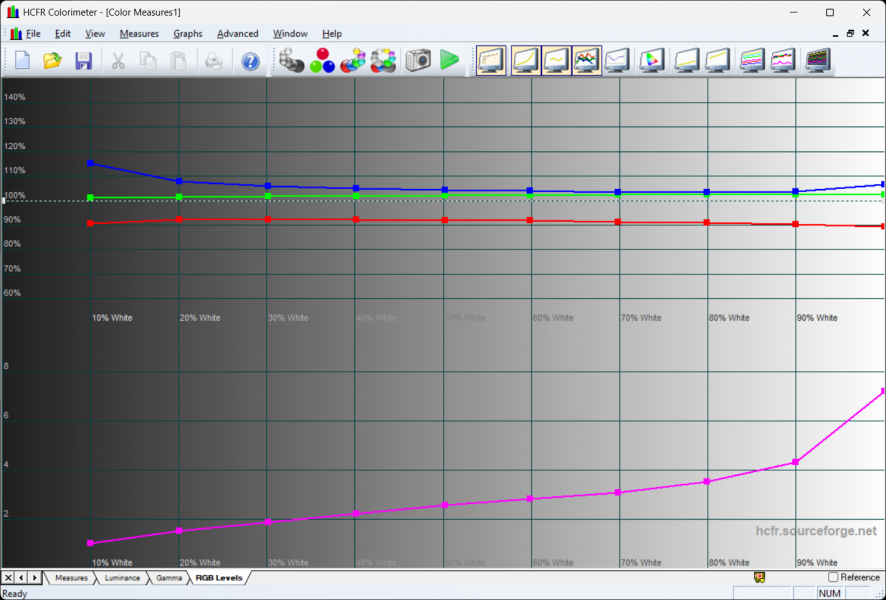This screenshot has height=600, width=886.
Task: Open a file with the folder icon
Action: click(x=52, y=61)
